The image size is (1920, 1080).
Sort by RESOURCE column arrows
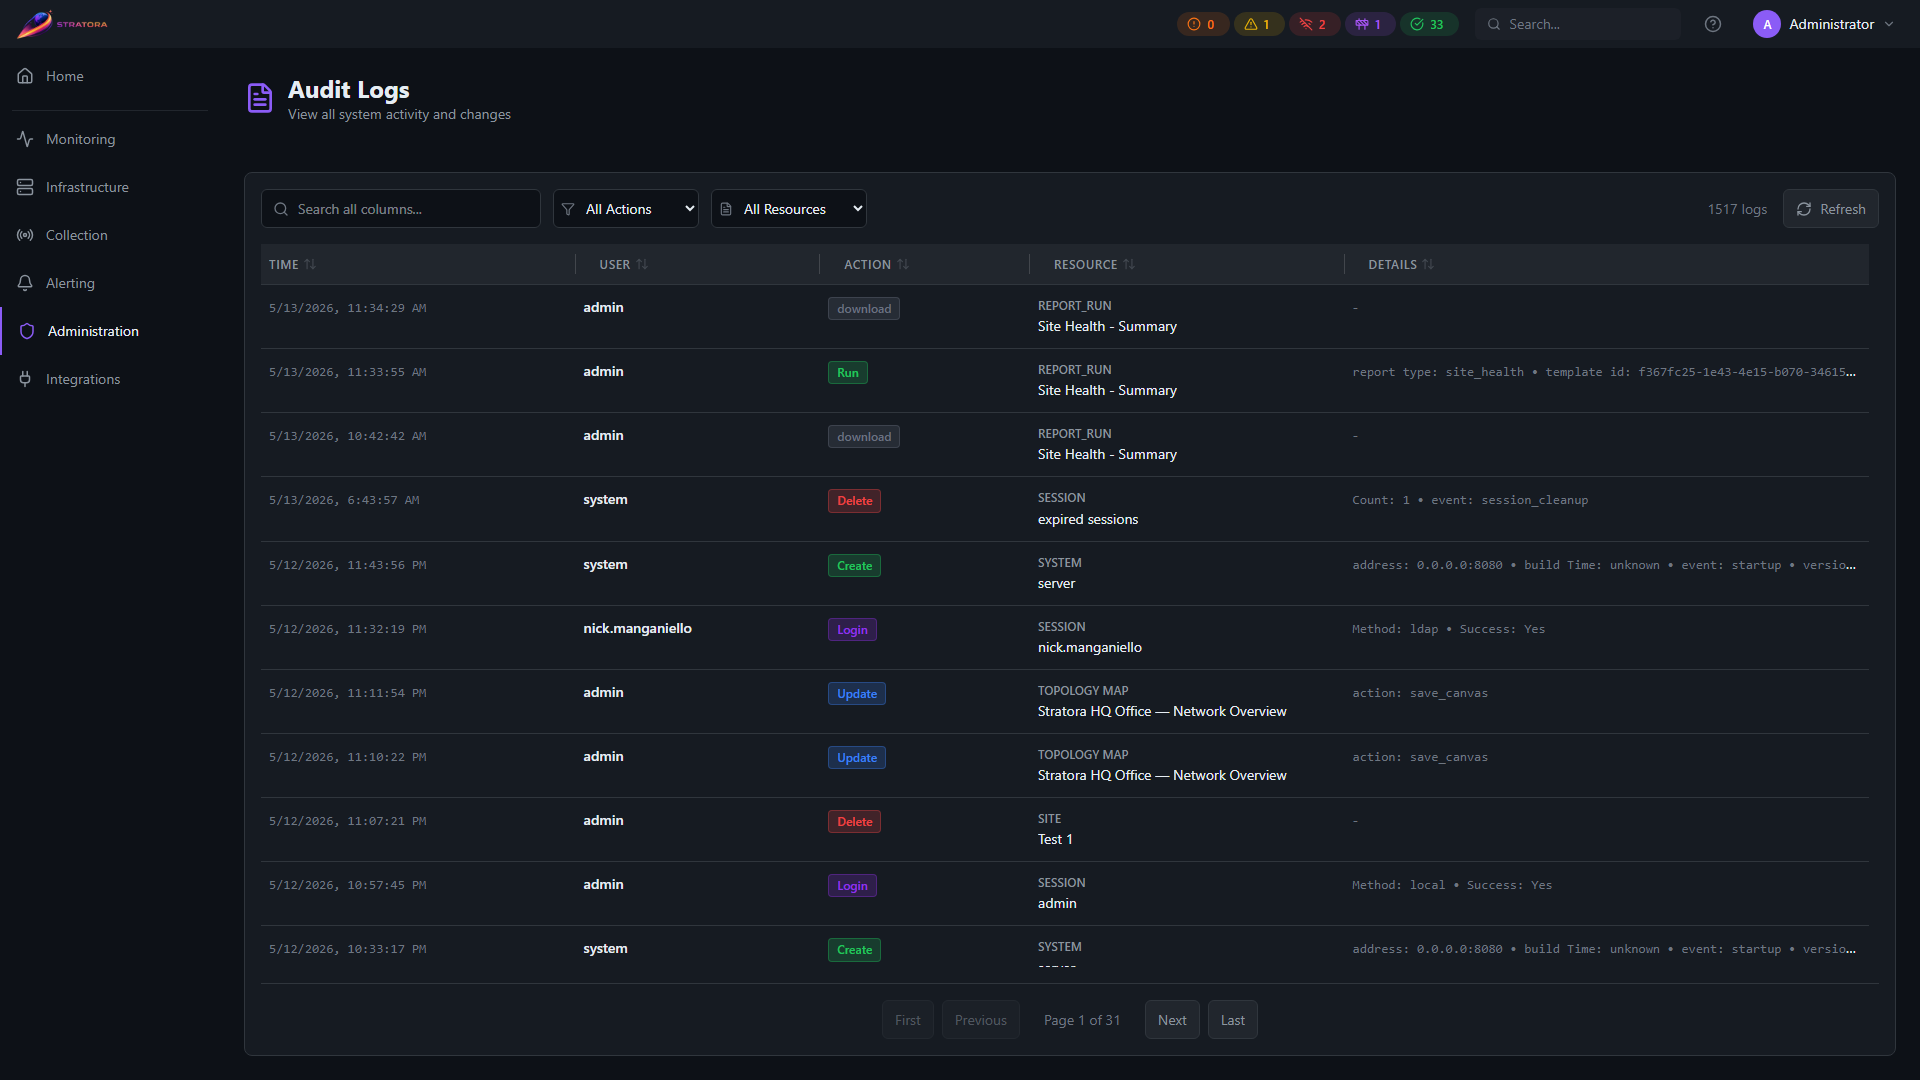tap(1129, 264)
